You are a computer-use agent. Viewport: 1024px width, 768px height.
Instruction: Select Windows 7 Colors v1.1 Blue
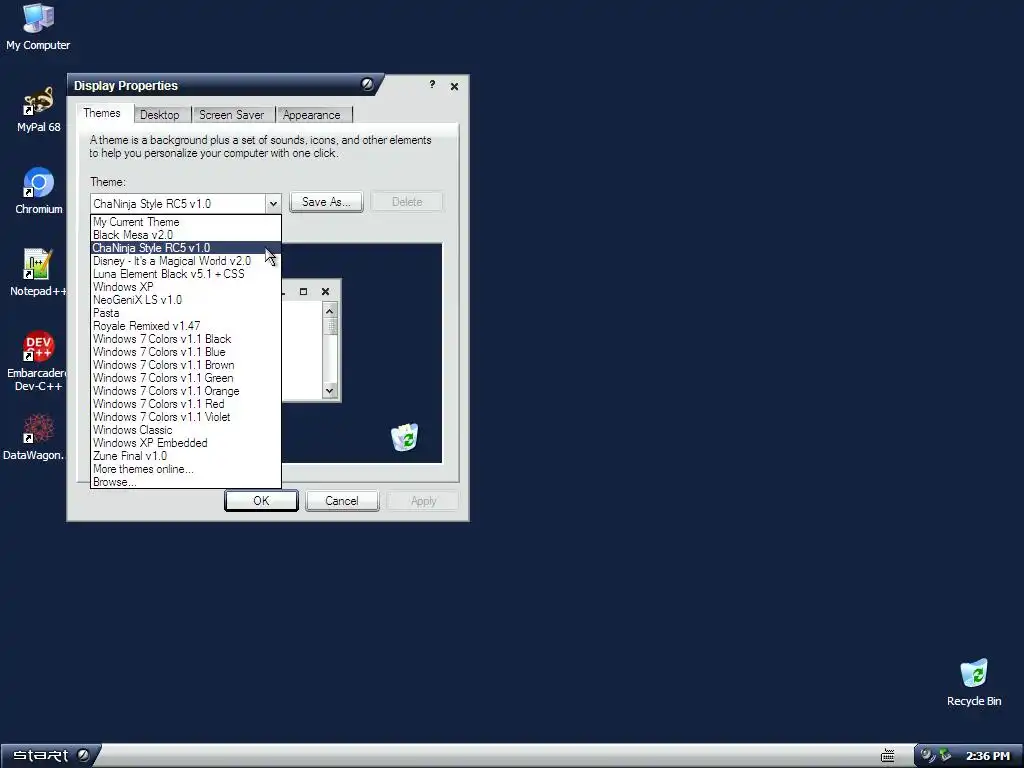[x=185, y=352]
